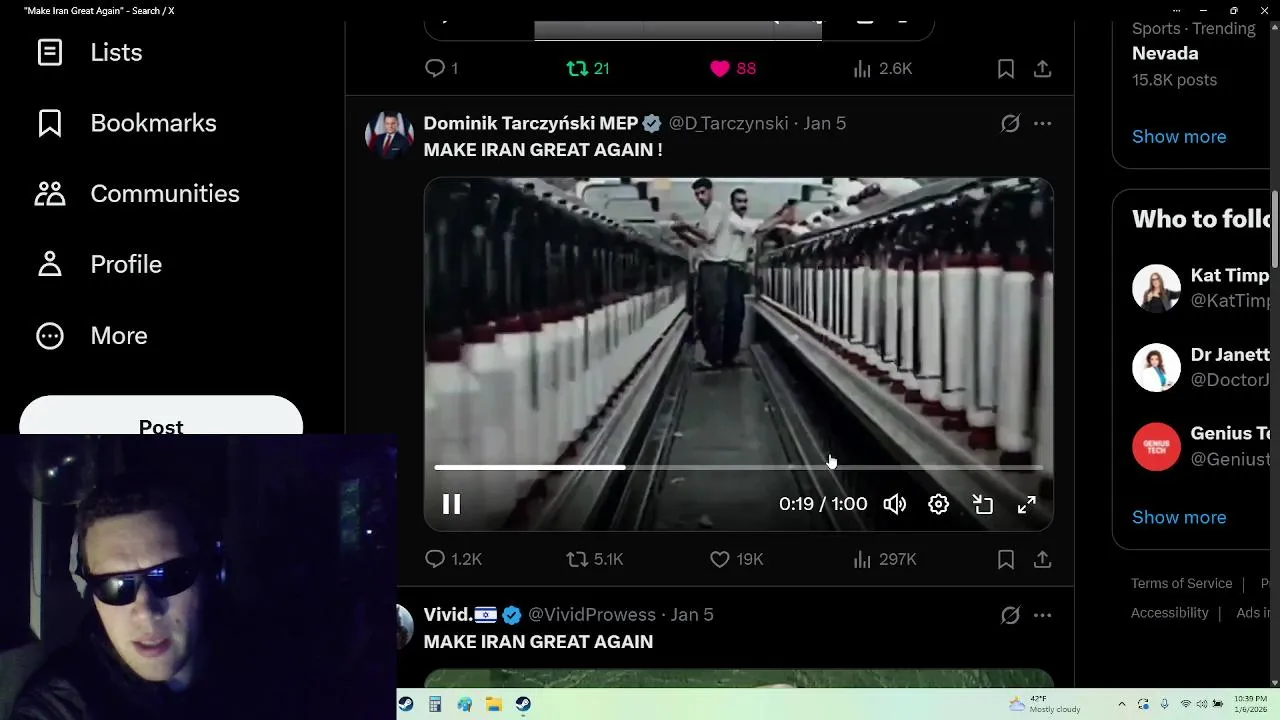The height and width of the screenshot is (720, 1280).
Task: Pause the playing video
Action: [451, 504]
